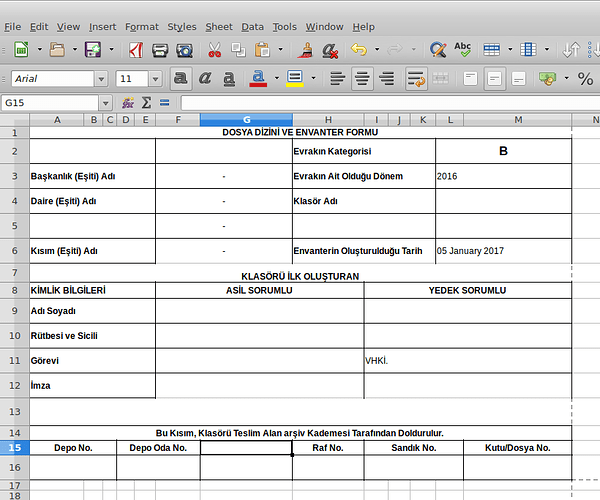This screenshot has height=500, width=600.
Task: Click the equals Function icon
Action: click(165, 103)
